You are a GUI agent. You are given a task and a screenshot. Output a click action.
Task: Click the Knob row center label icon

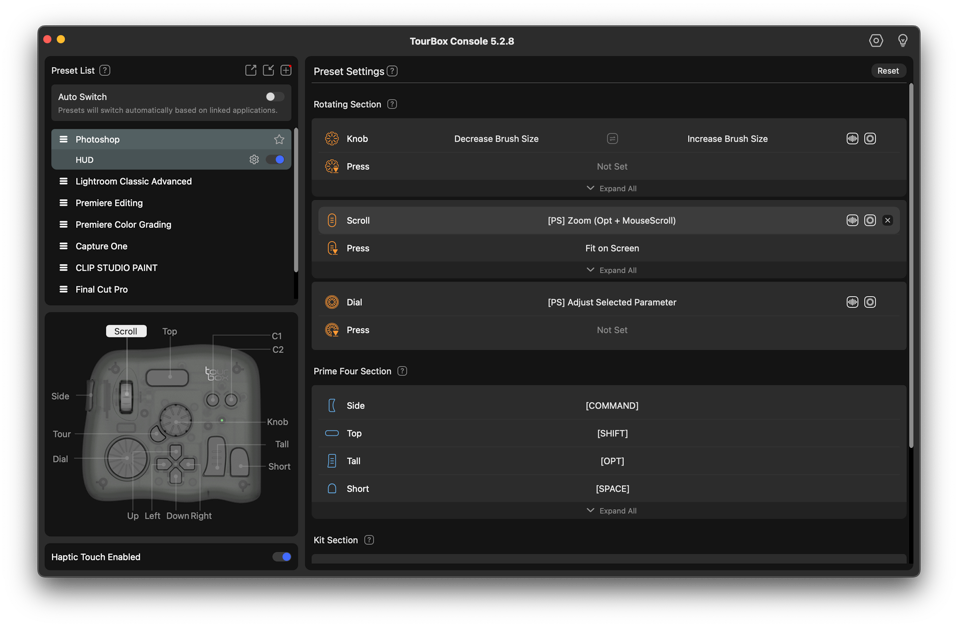coord(612,139)
